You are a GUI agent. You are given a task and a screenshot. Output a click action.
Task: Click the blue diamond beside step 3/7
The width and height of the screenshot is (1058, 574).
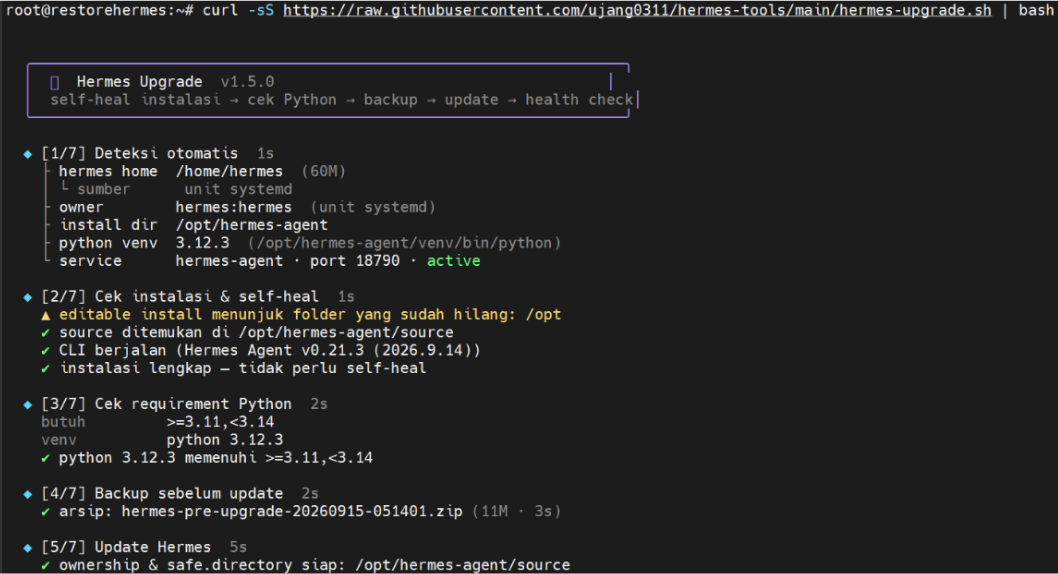pyautogui.click(x=28, y=405)
